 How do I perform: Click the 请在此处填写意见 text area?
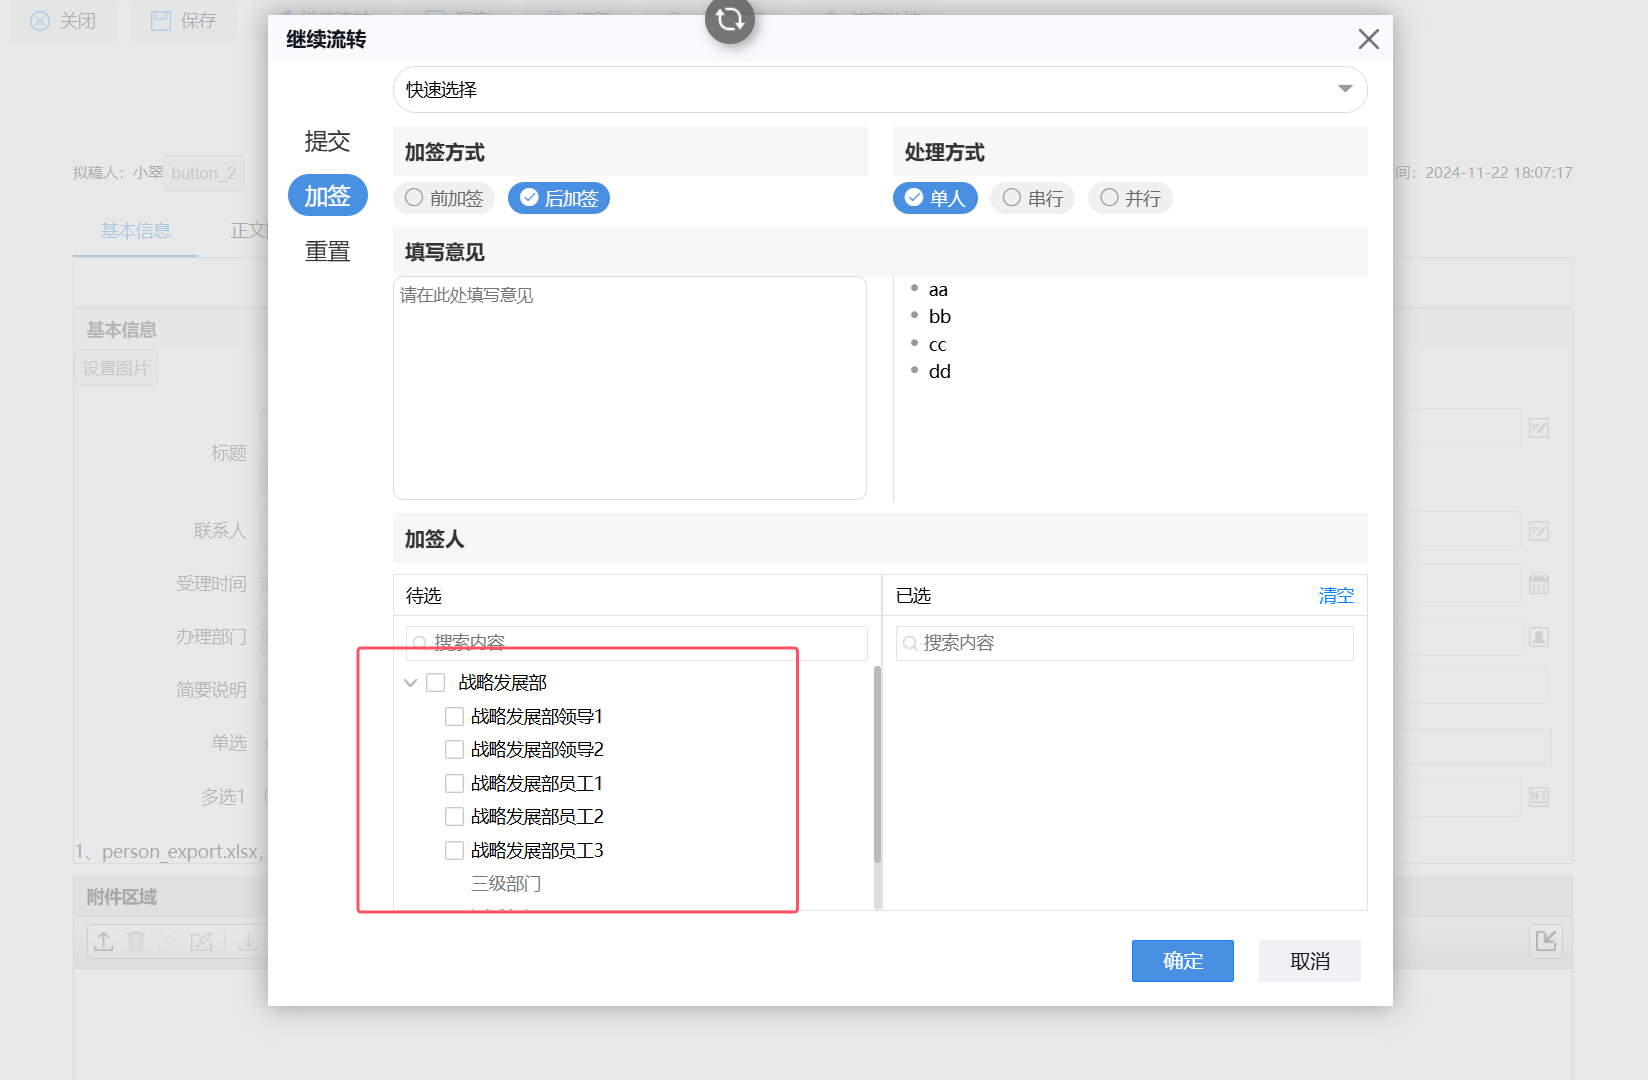coord(630,388)
